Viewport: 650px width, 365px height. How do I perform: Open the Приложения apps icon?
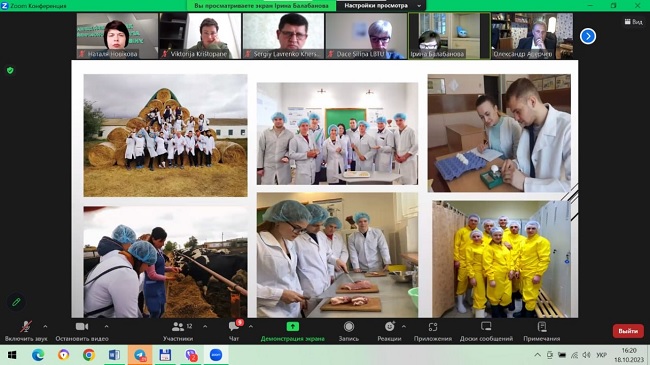433,327
